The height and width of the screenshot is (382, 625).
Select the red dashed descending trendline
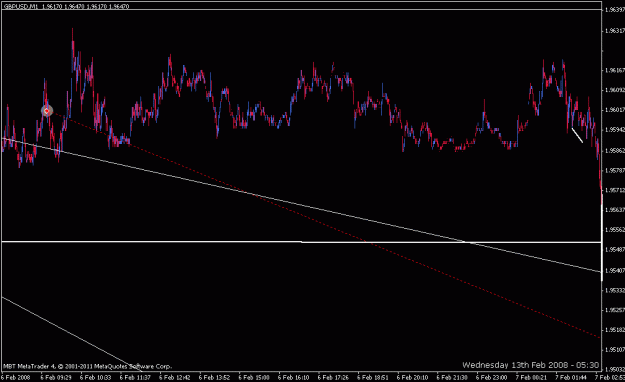coord(323,224)
